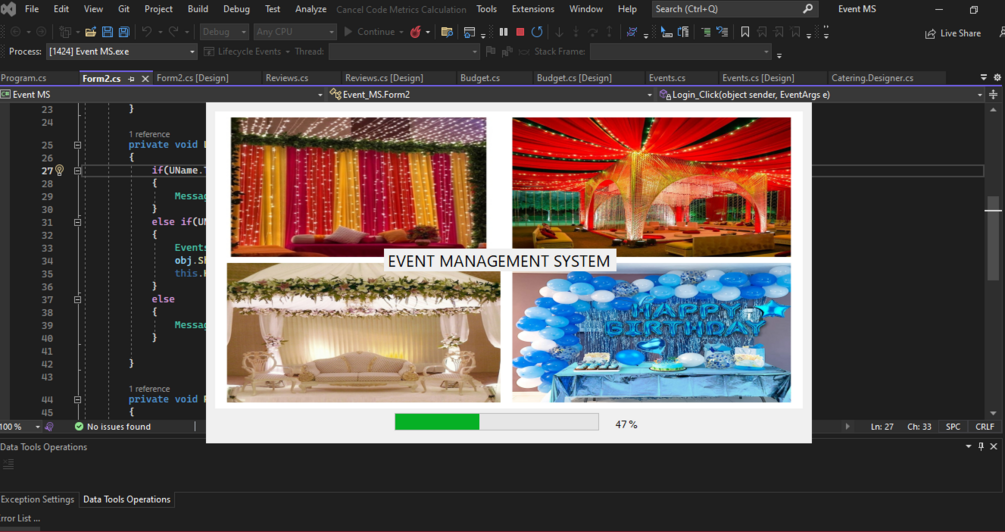
Task: Collapse the code block at line 25
Action: click(78, 145)
